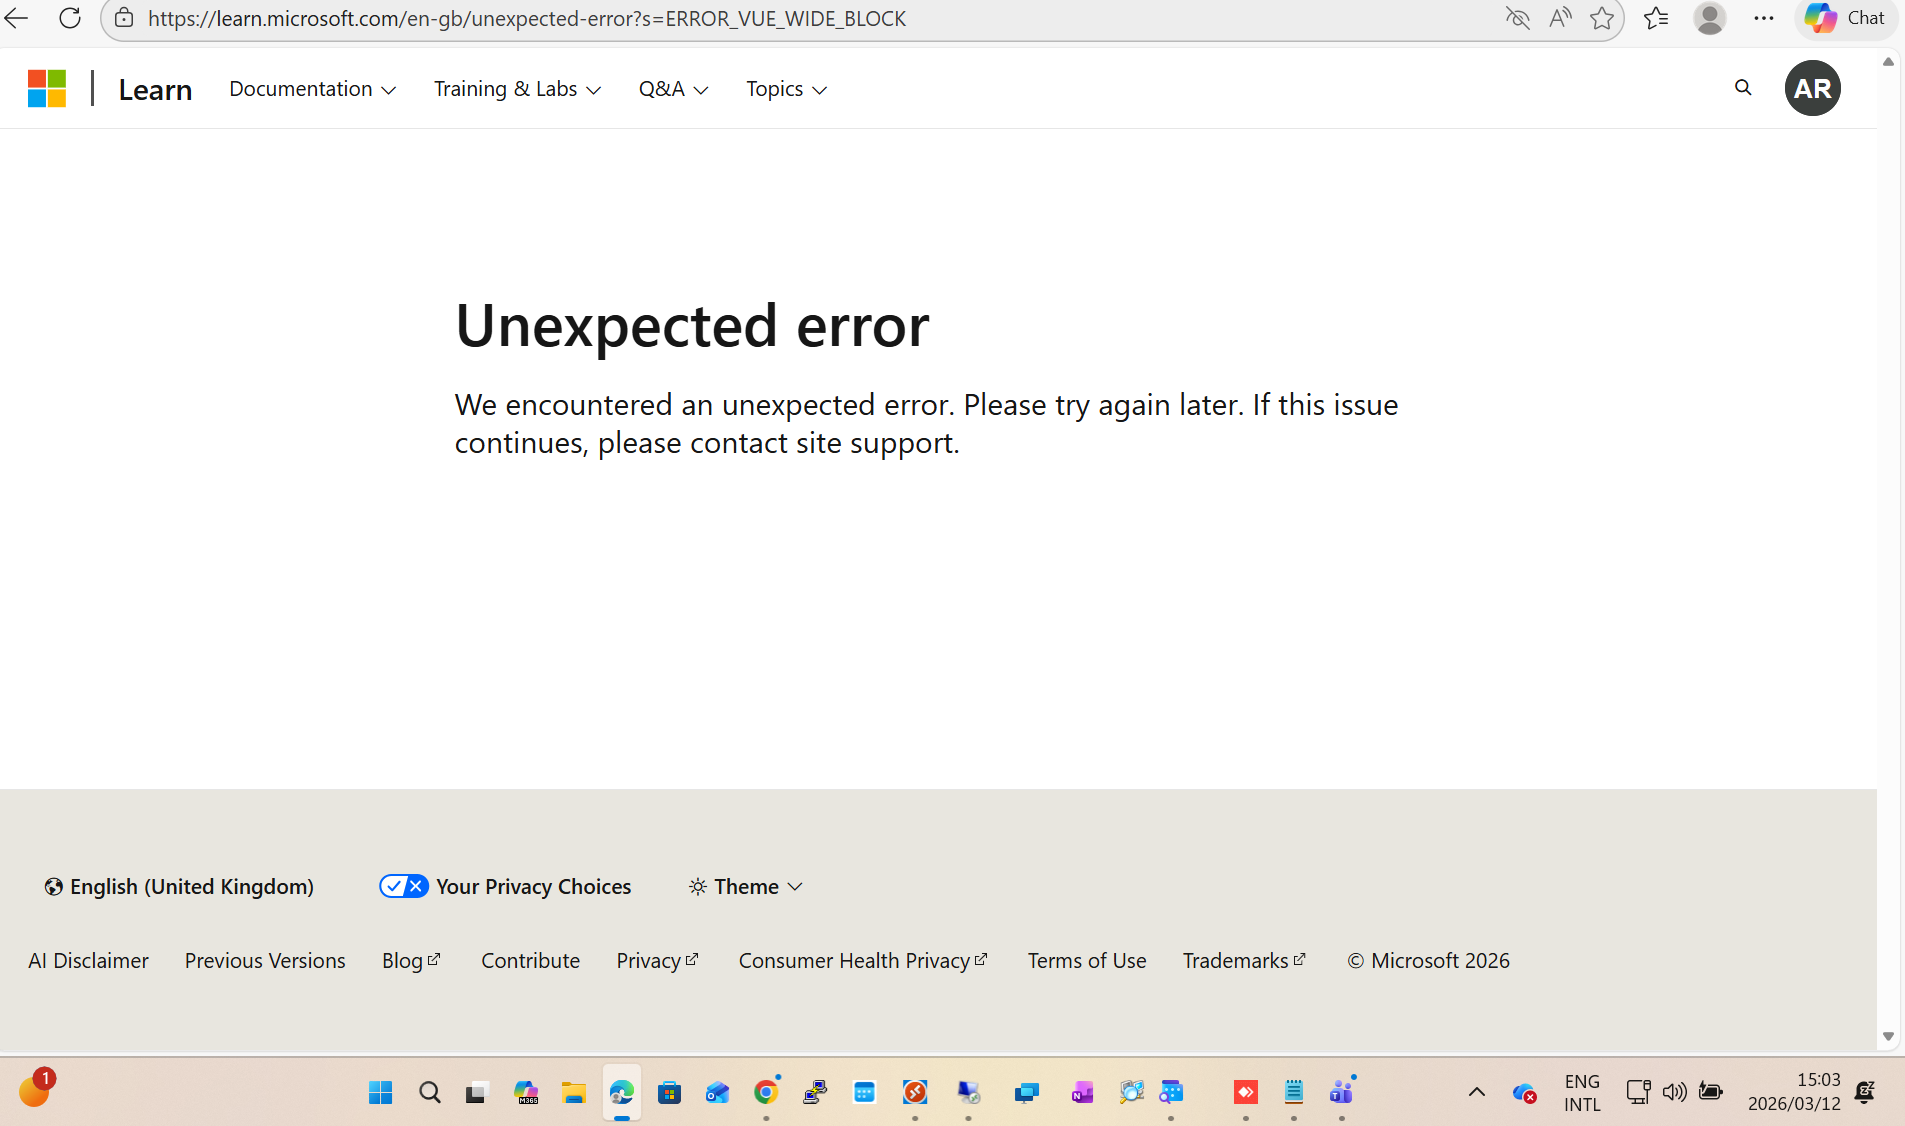The width and height of the screenshot is (1905, 1126).
Task: Expand the Training & Labs menu
Action: 518,89
